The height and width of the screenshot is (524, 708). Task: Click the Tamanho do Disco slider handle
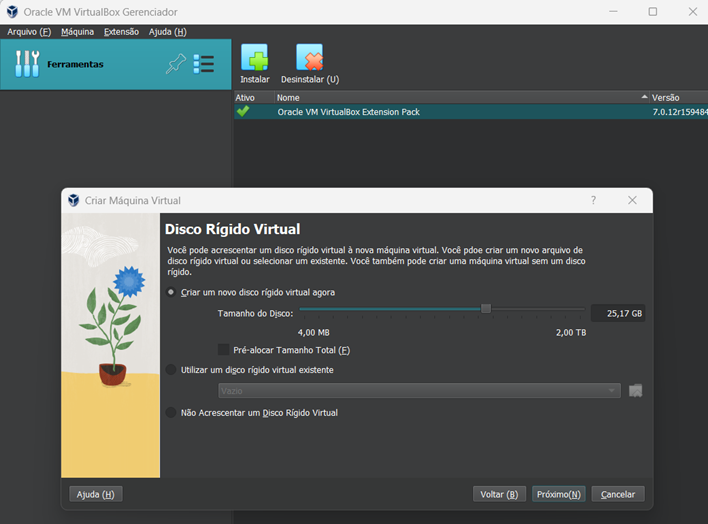[x=486, y=309]
